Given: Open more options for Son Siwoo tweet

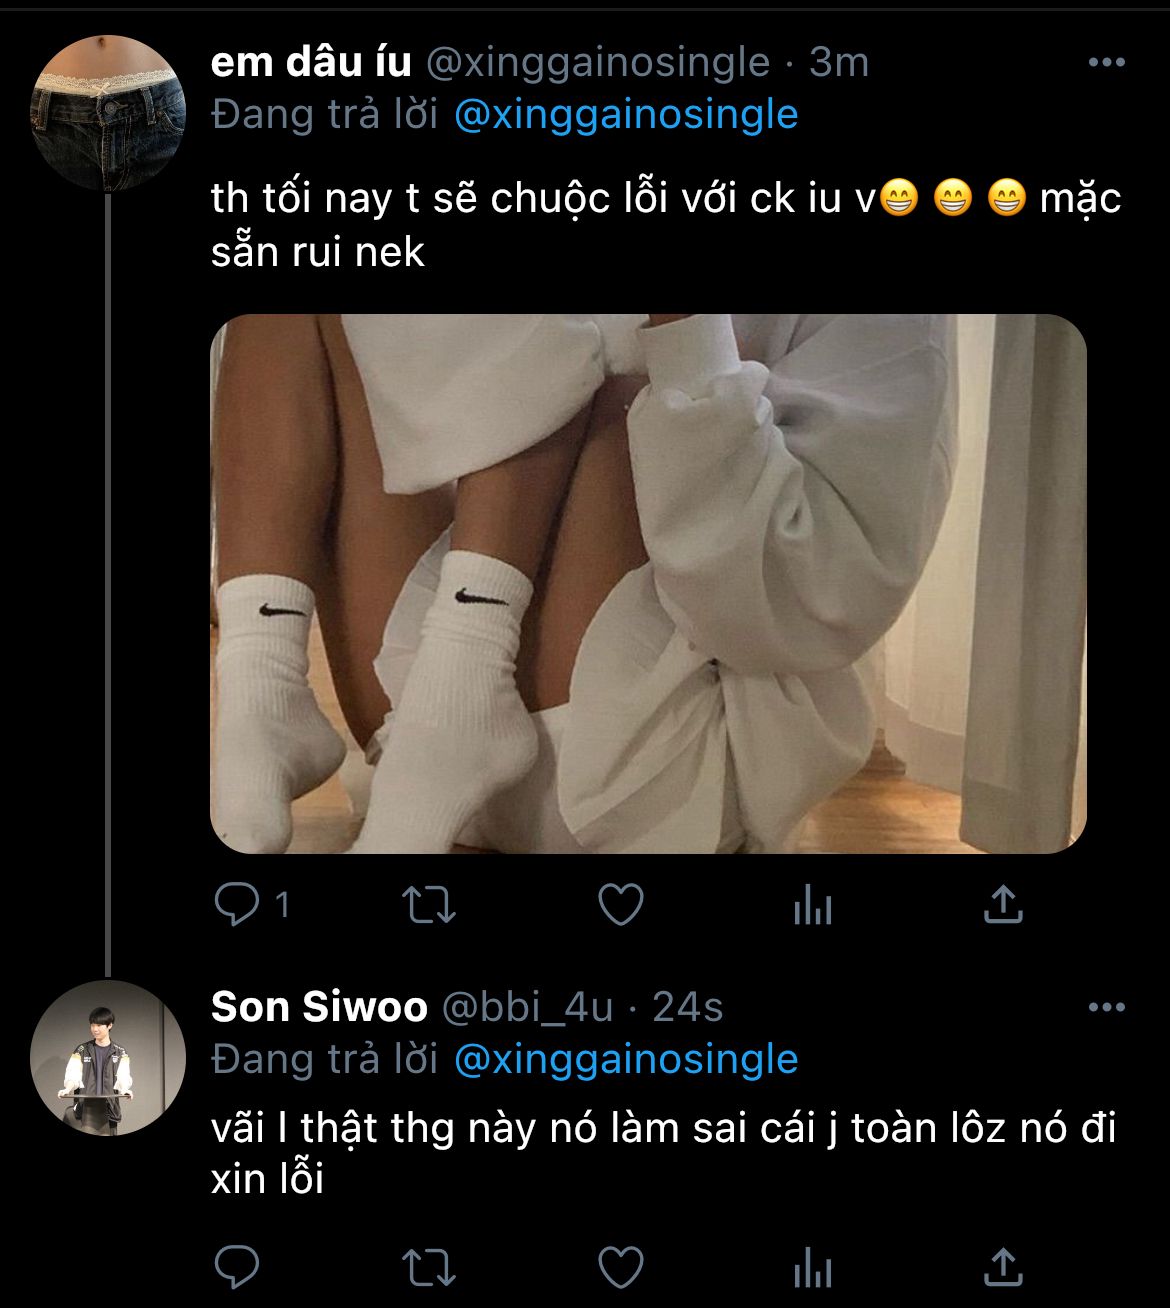Looking at the screenshot, I should coord(1106,1007).
